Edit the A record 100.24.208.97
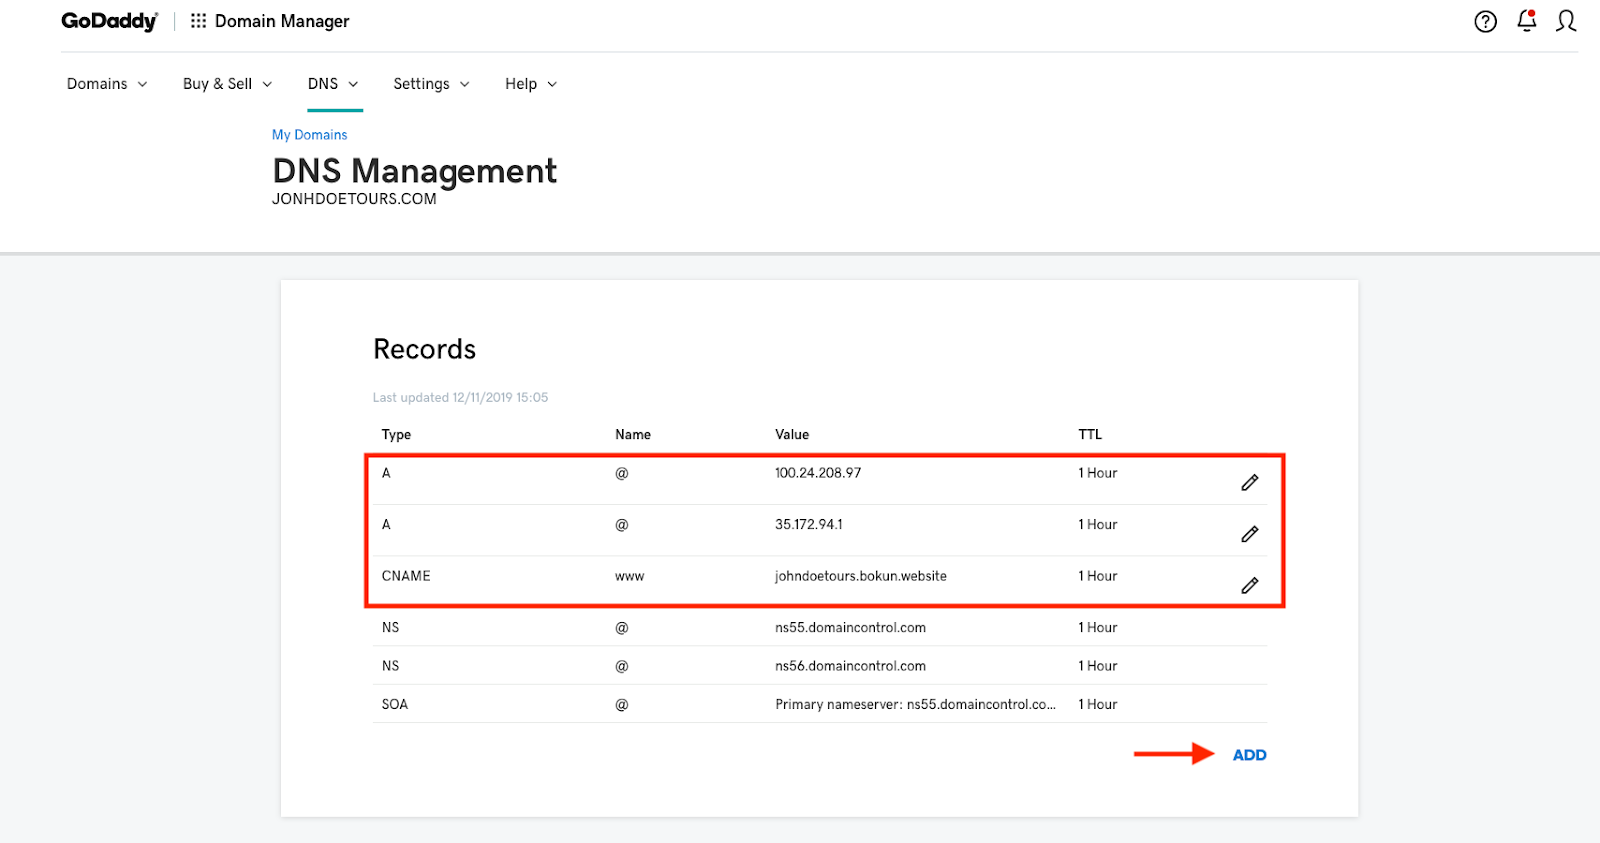 pyautogui.click(x=1249, y=483)
